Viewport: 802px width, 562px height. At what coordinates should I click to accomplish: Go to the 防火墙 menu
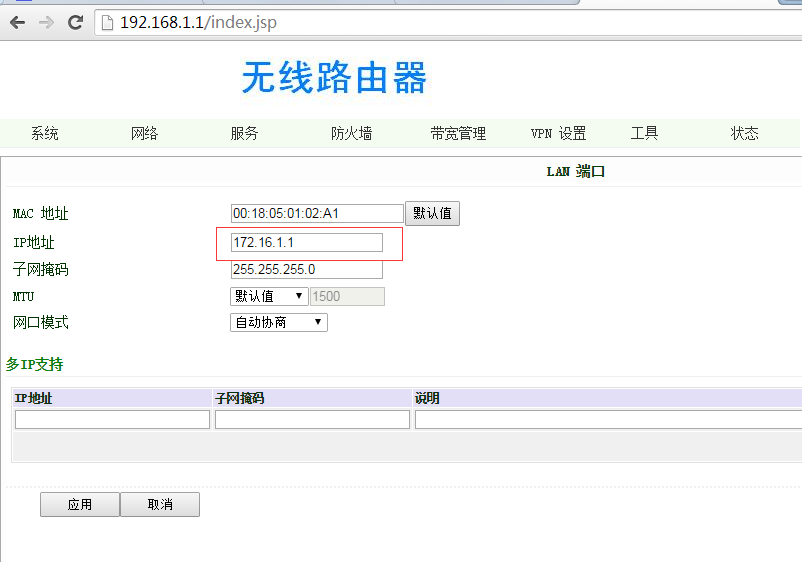point(351,133)
